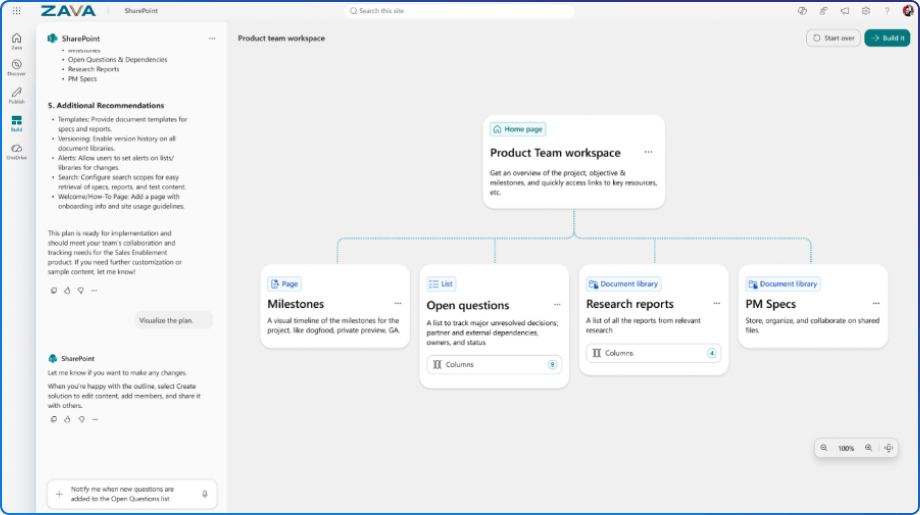Viewport: 920px width, 515px height.
Task: Click '5. Additional Recommendations' heading
Action: [x=106, y=106]
